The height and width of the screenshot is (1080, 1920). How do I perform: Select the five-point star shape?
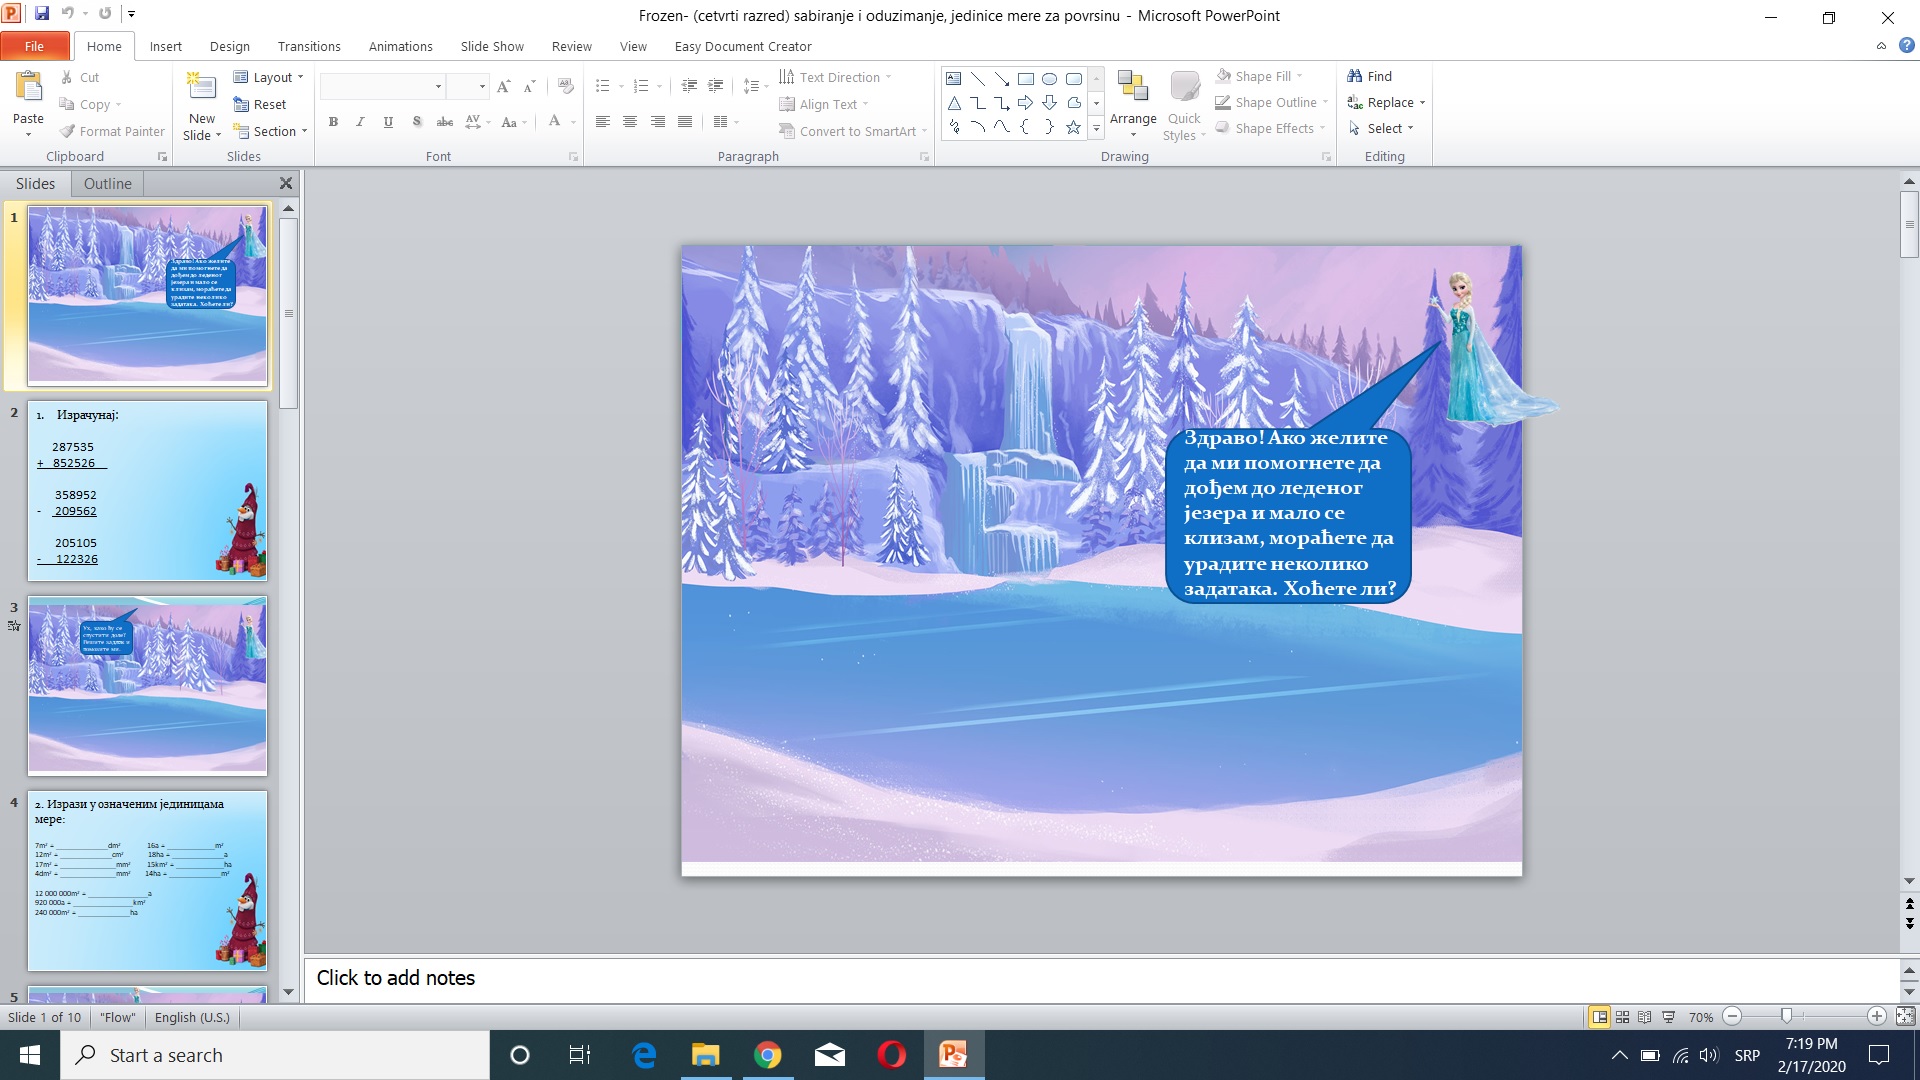click(x=1074, y=127)
